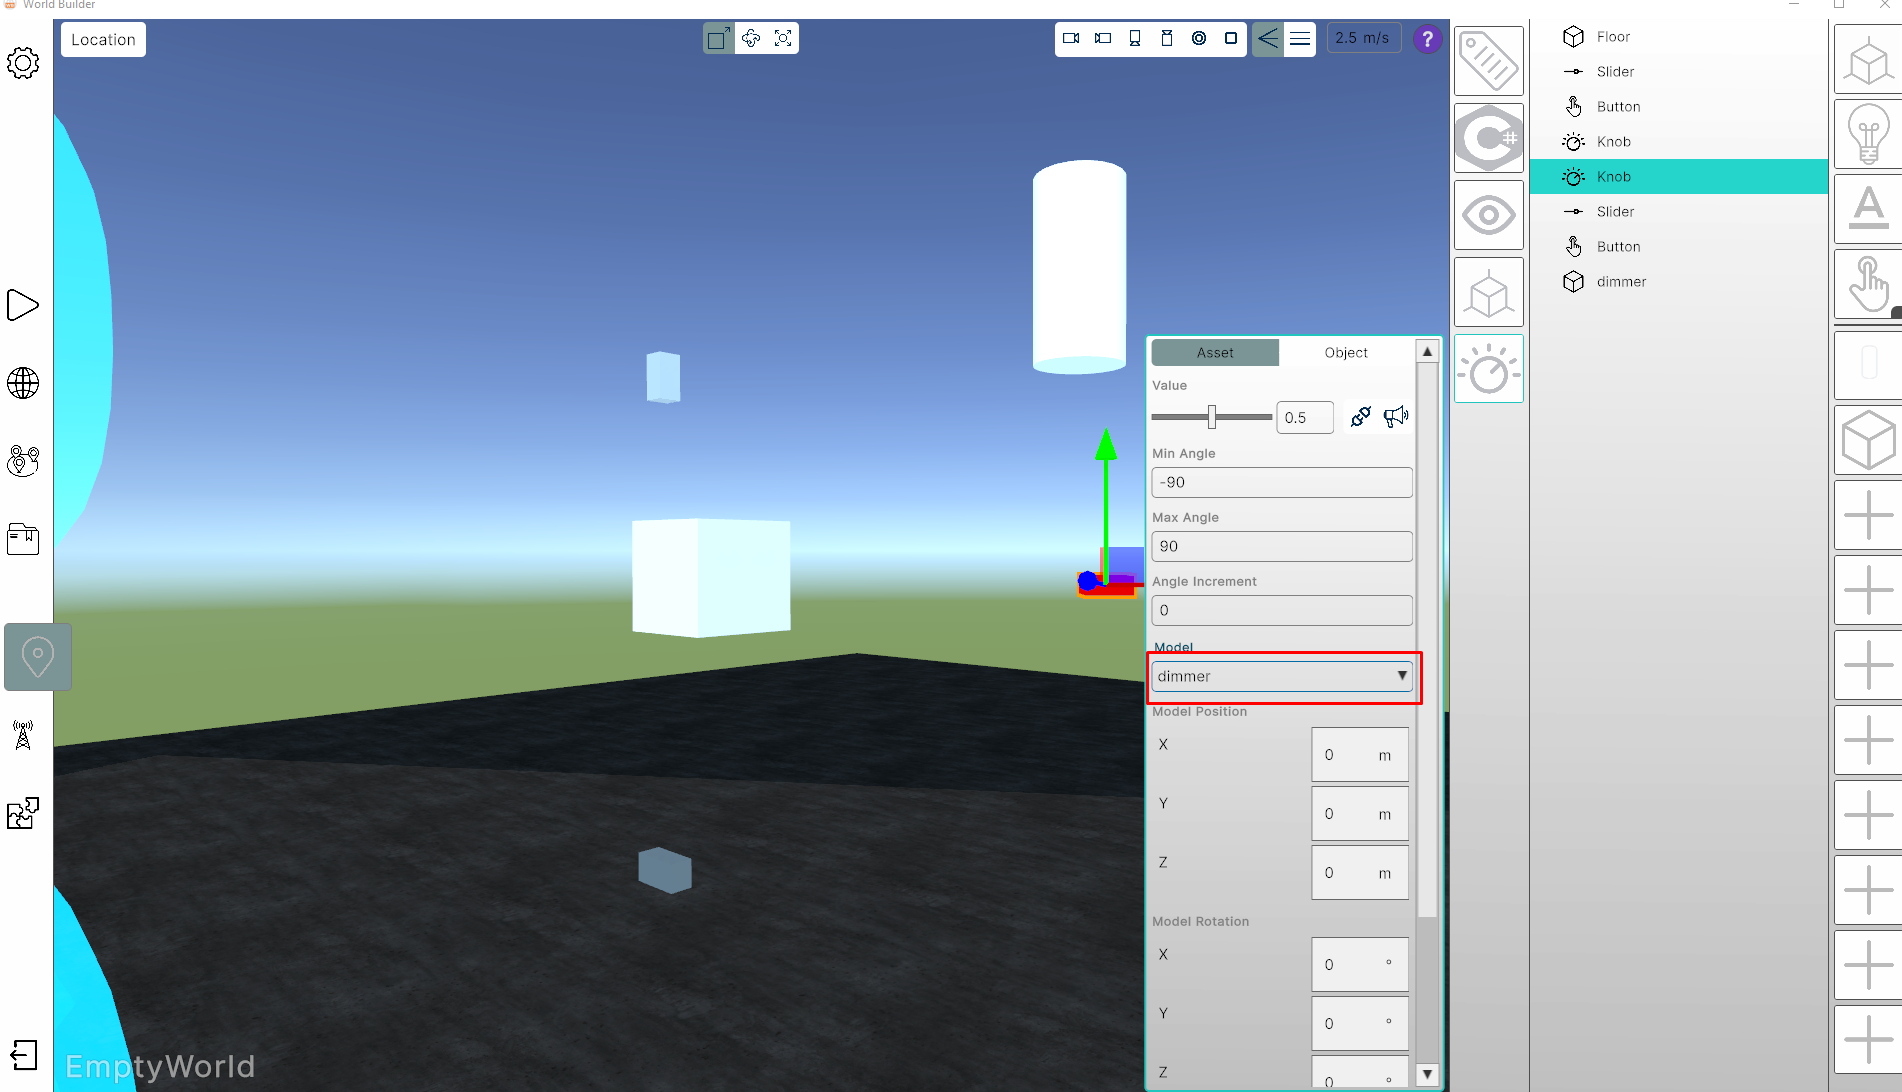
Task: Select the dimmer item in hierarchy
Action: click(1620, 282)
